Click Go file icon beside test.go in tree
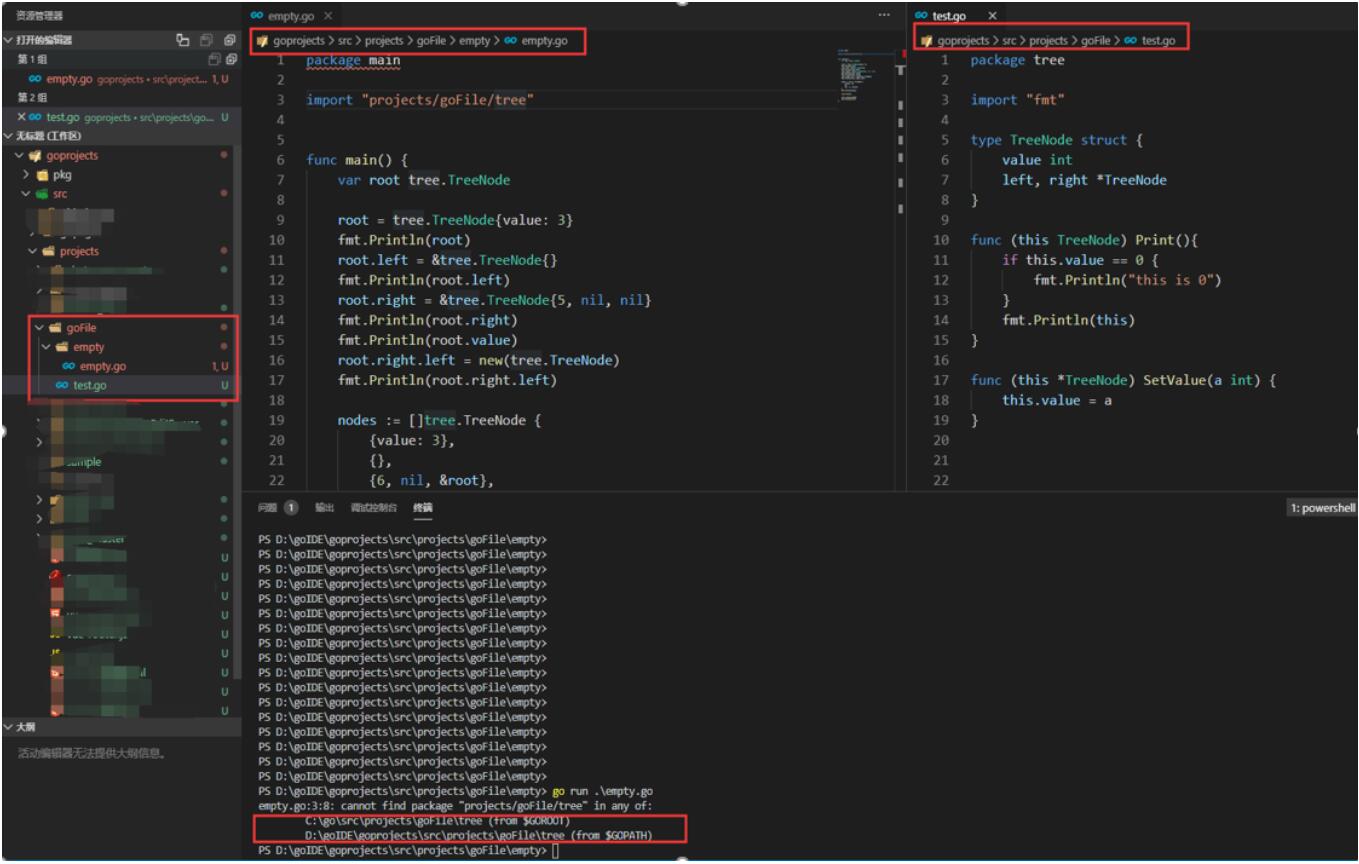This screenshot has width=1359, height=864. (63, 385)
